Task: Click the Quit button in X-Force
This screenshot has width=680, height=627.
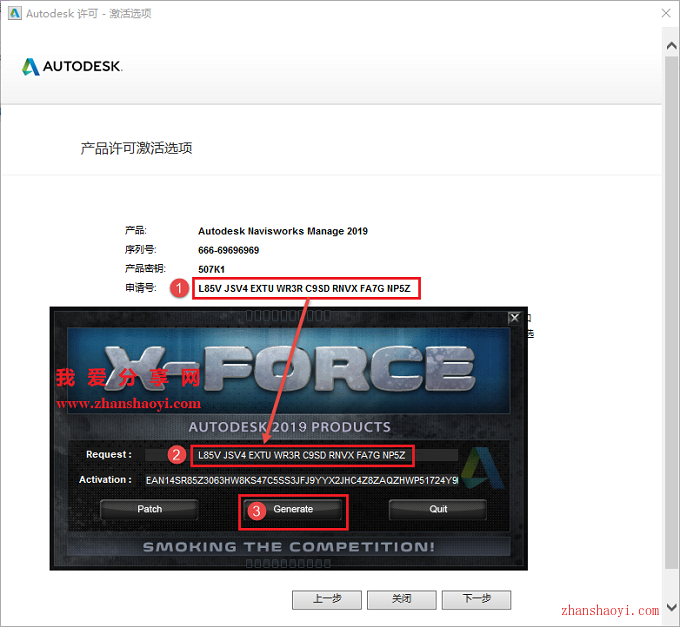Action: [438, 509]
